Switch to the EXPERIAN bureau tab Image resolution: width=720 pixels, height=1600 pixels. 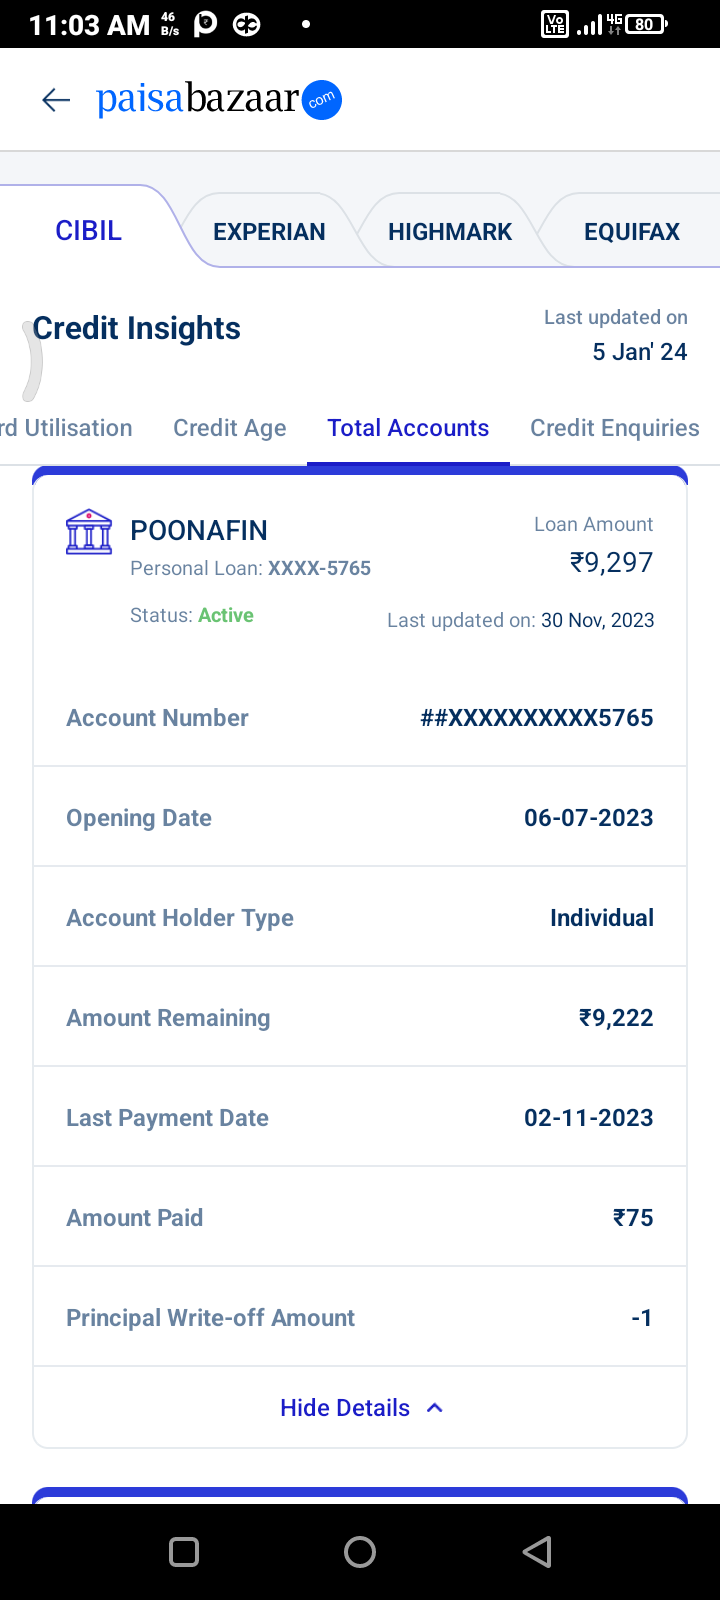tap(269, 232)
